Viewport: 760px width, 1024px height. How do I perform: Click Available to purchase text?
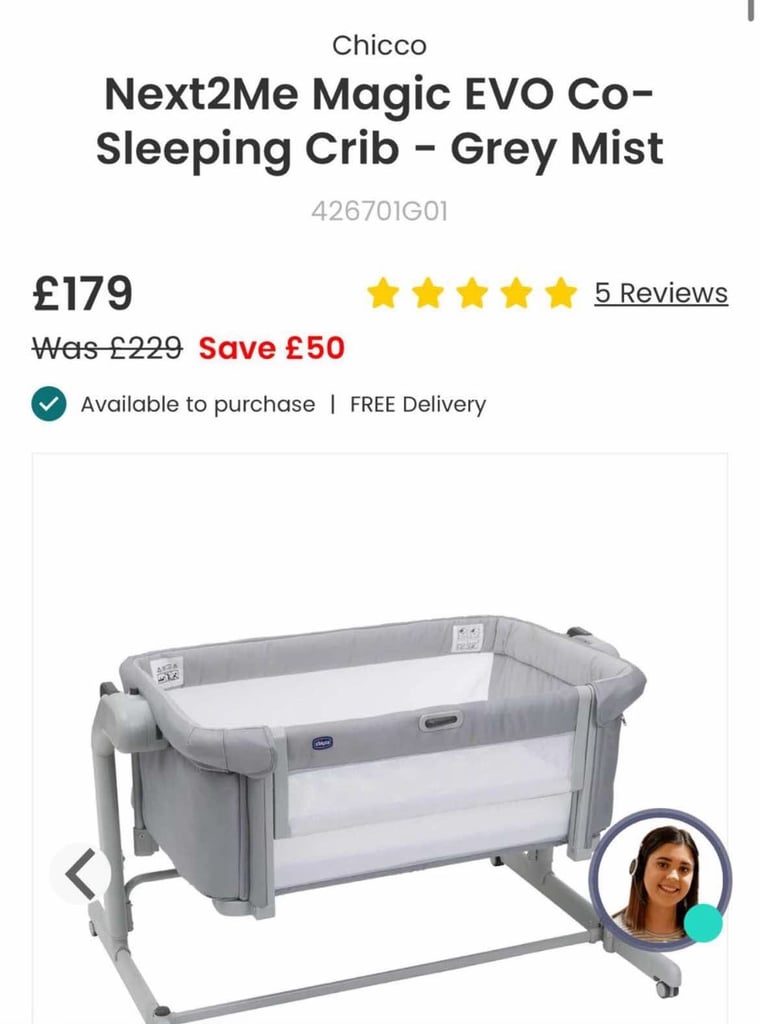(x=198, y=404)
